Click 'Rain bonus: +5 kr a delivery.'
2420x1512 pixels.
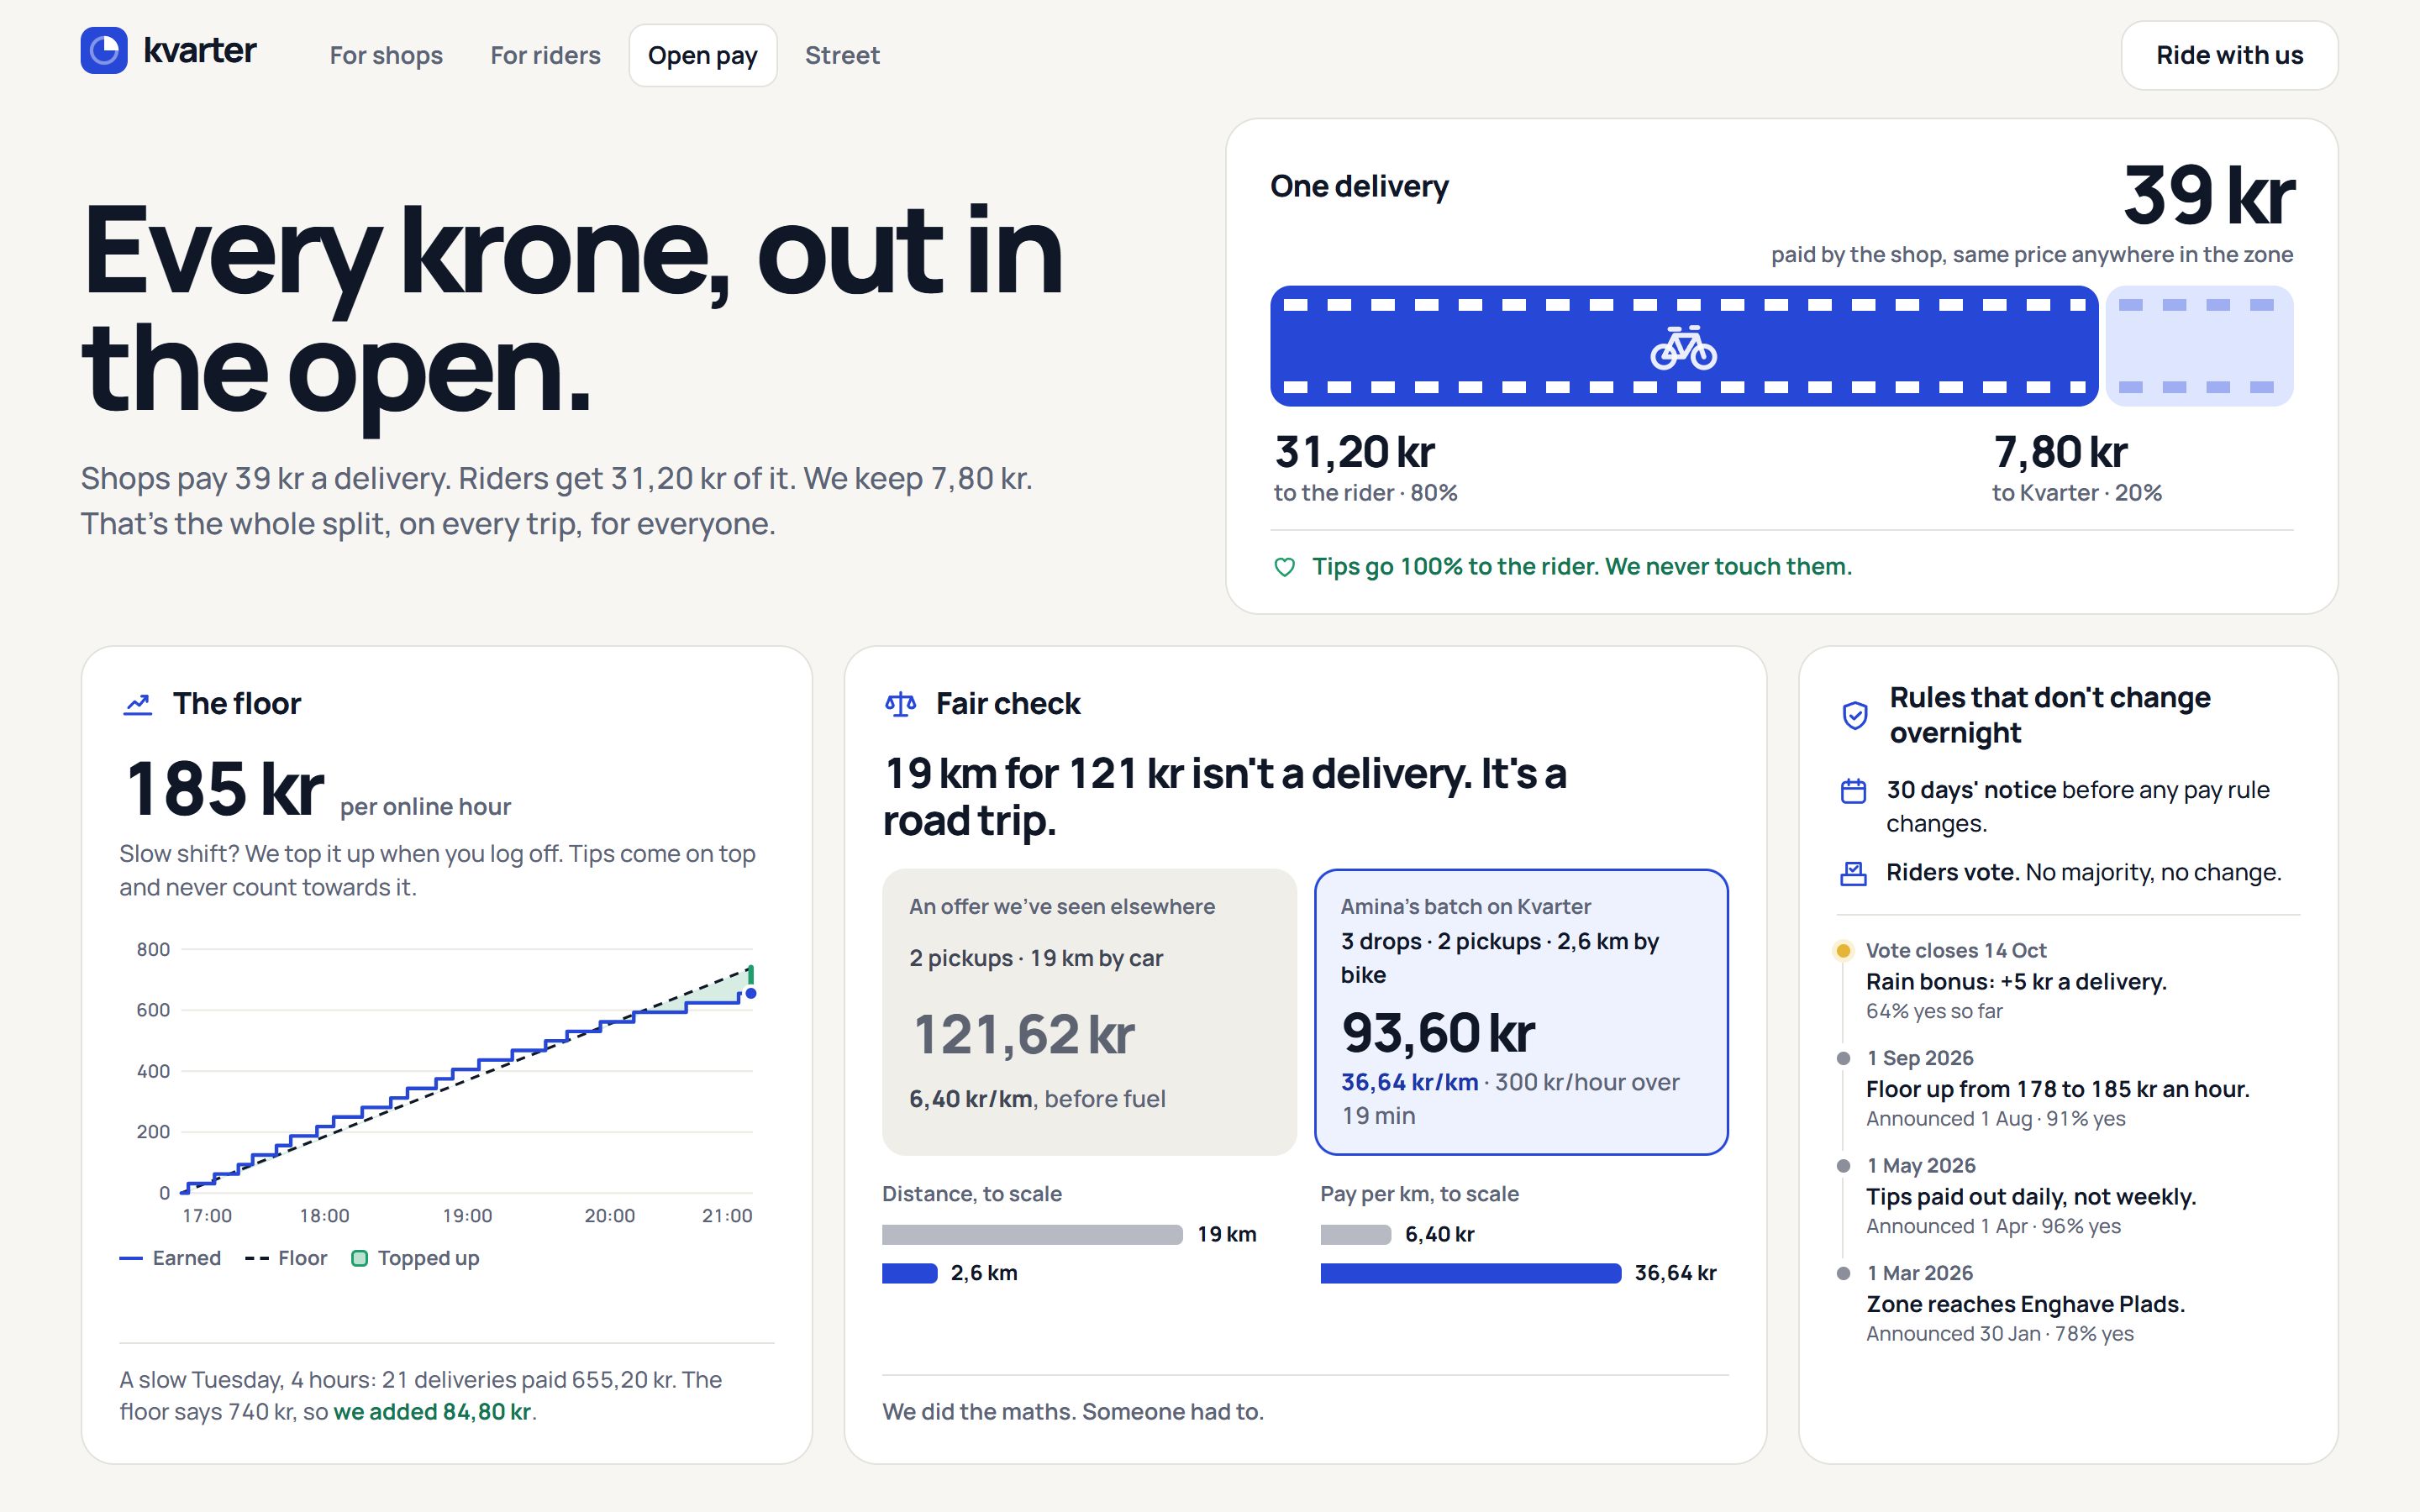pos(2016,982)
